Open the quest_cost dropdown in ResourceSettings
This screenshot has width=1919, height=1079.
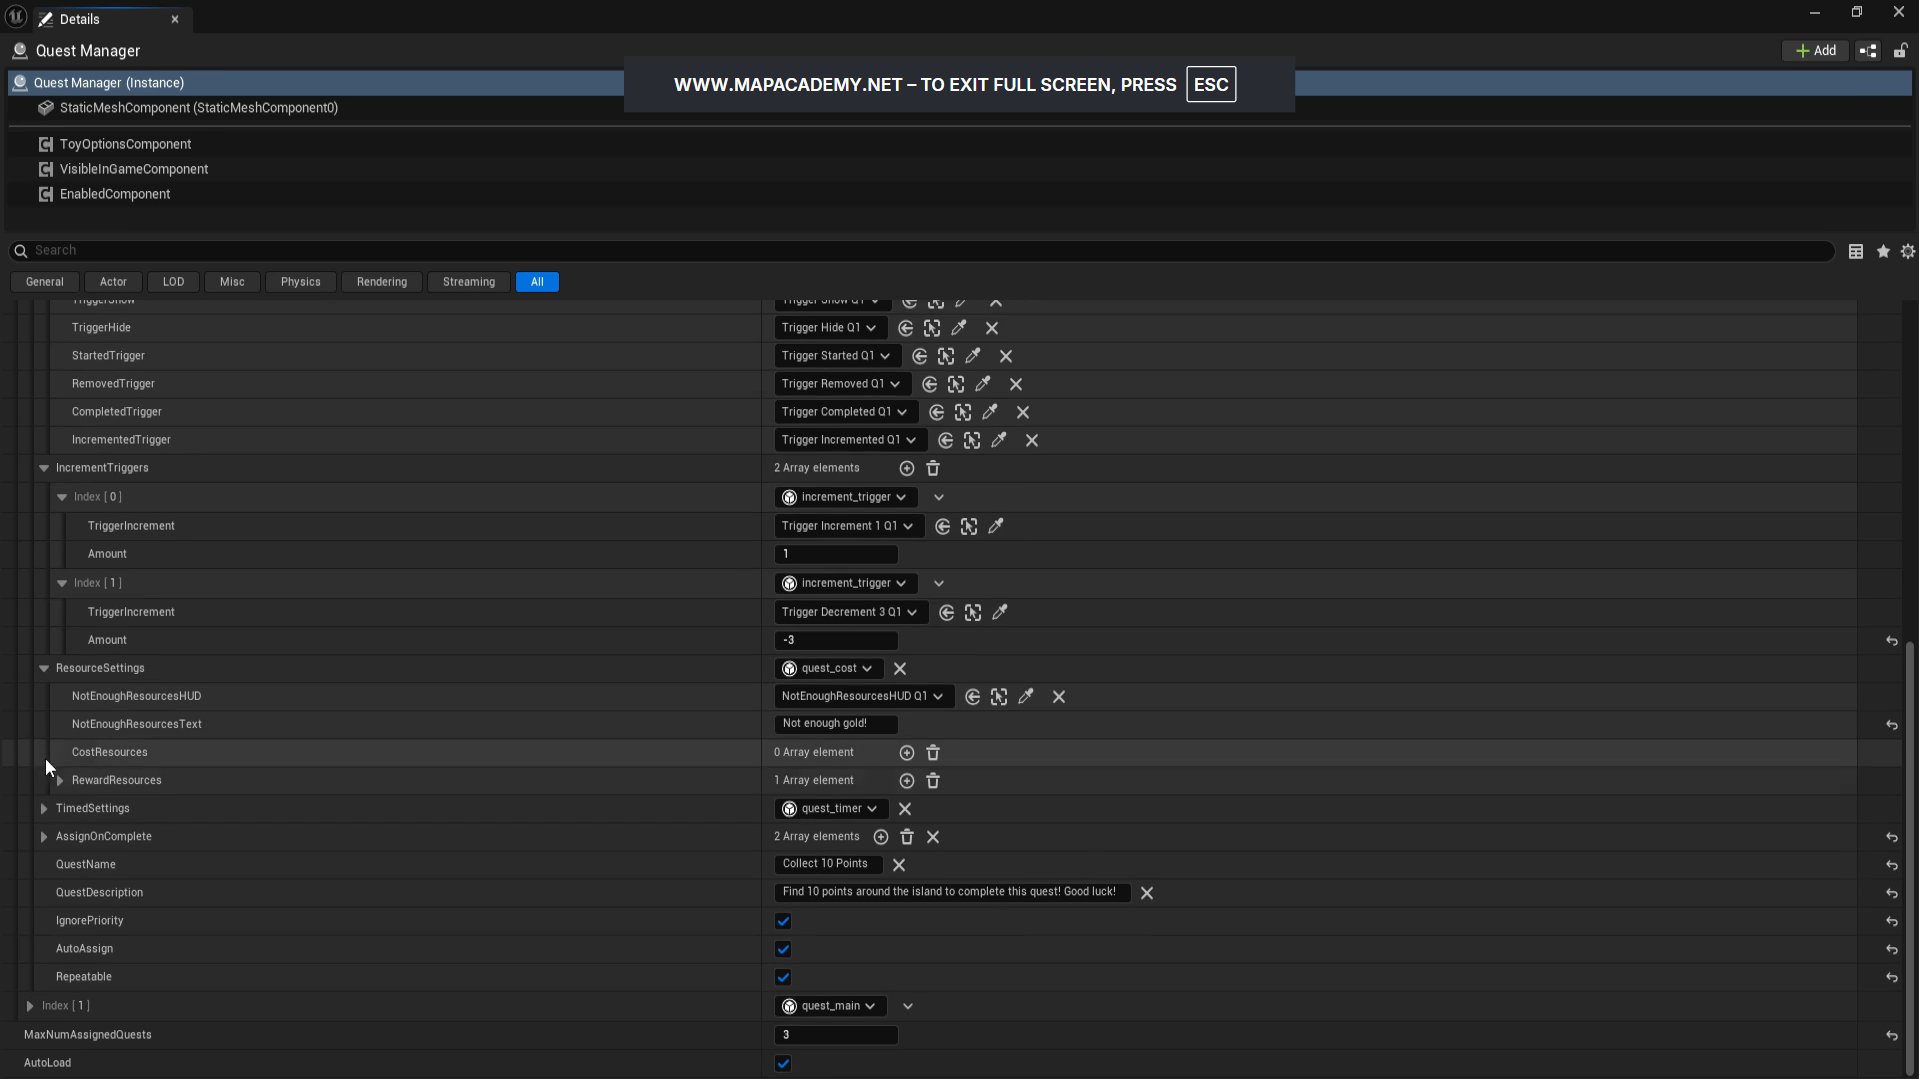(829, 668)
